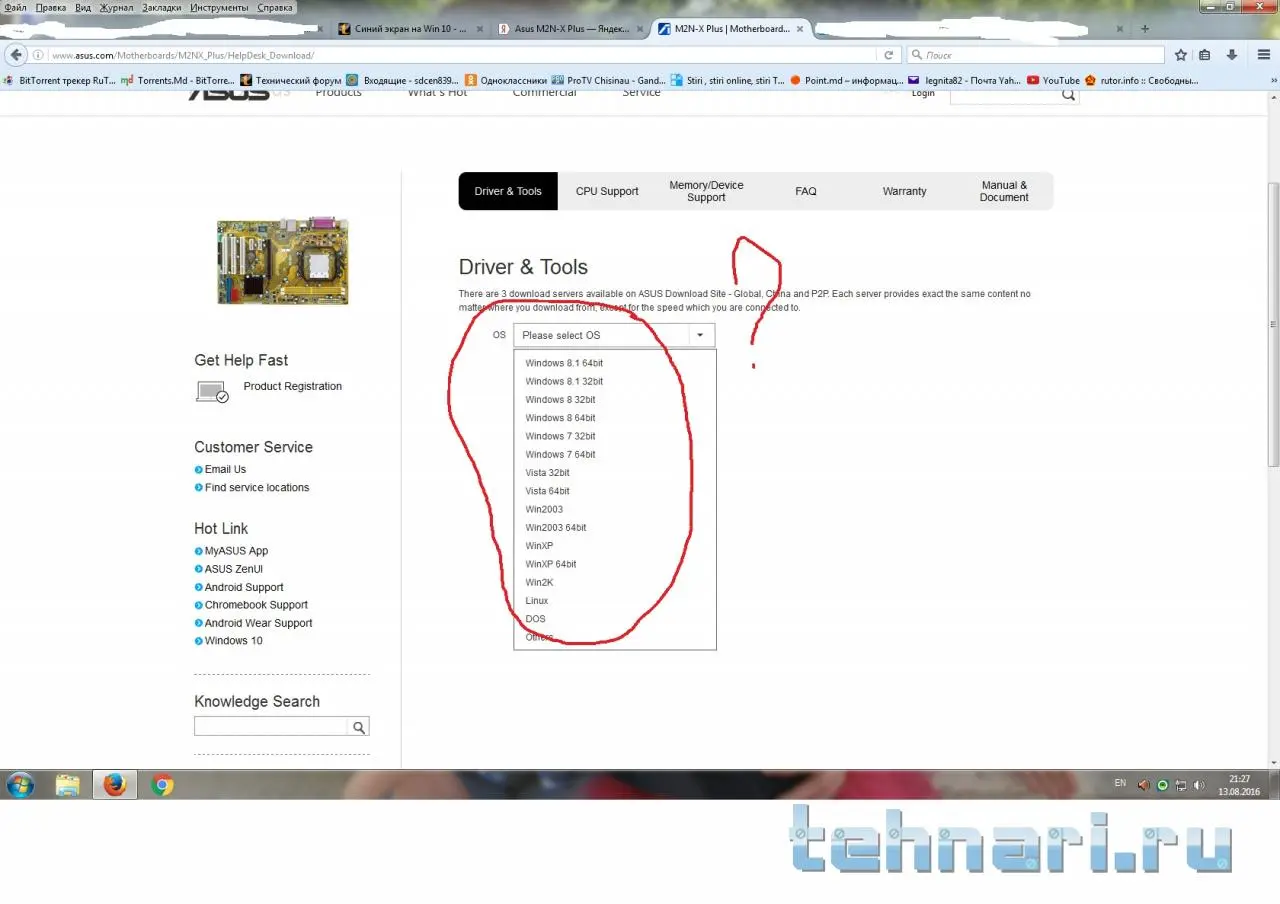Switch to the 'Asus M2N-X Plus — Яндекс' browser tab
1280x904 pixels.
tap(571, 29)
